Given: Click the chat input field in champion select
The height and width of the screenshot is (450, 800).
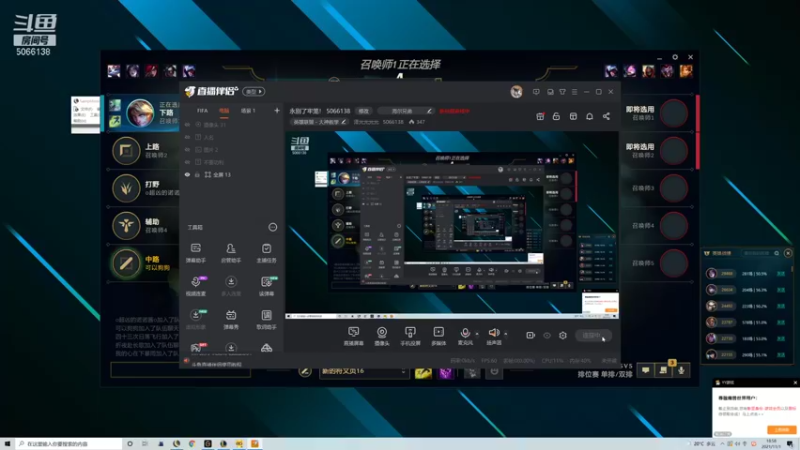Looking at the screenshot, I should click(x=180, y=370).
